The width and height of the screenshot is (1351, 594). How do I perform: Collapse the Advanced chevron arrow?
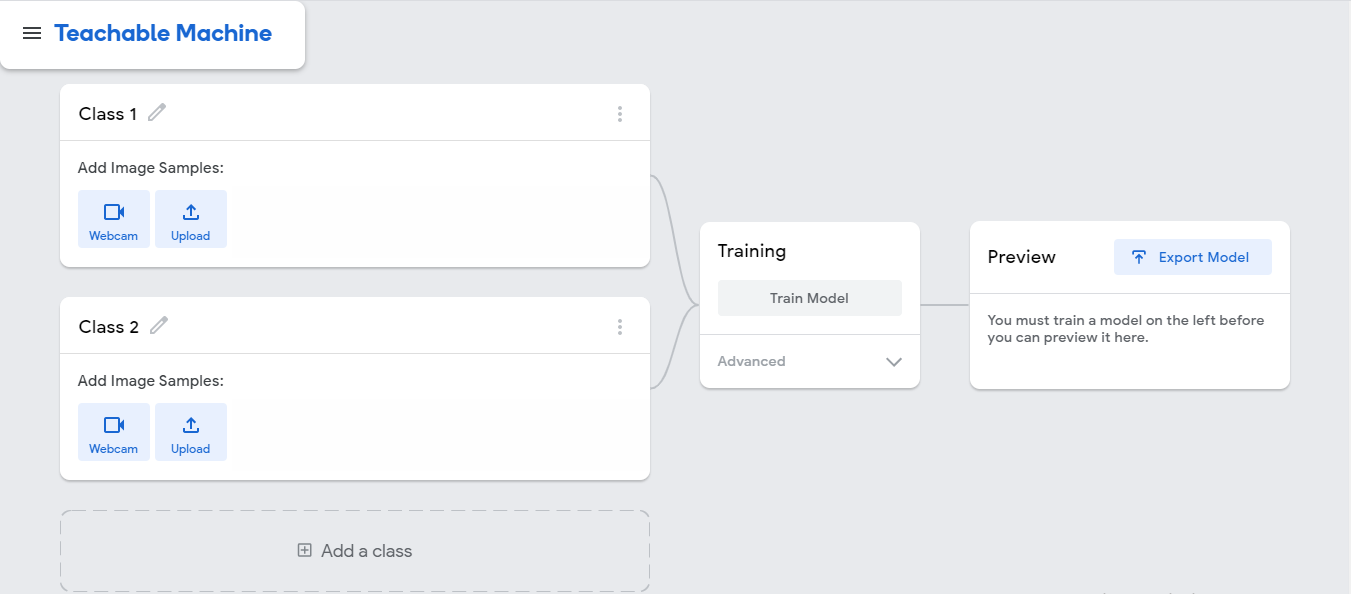(x=893, y=362)
